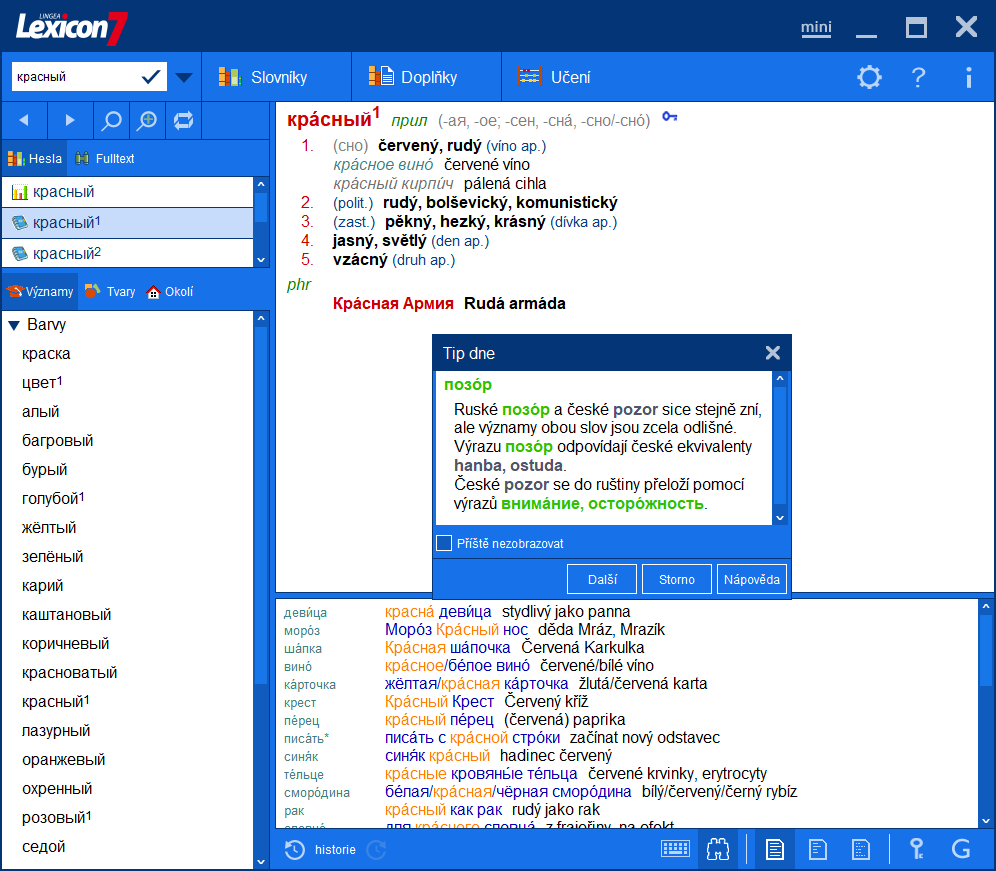
Task: Select цвет1 in the list
Action: click(x=43, y=383)
